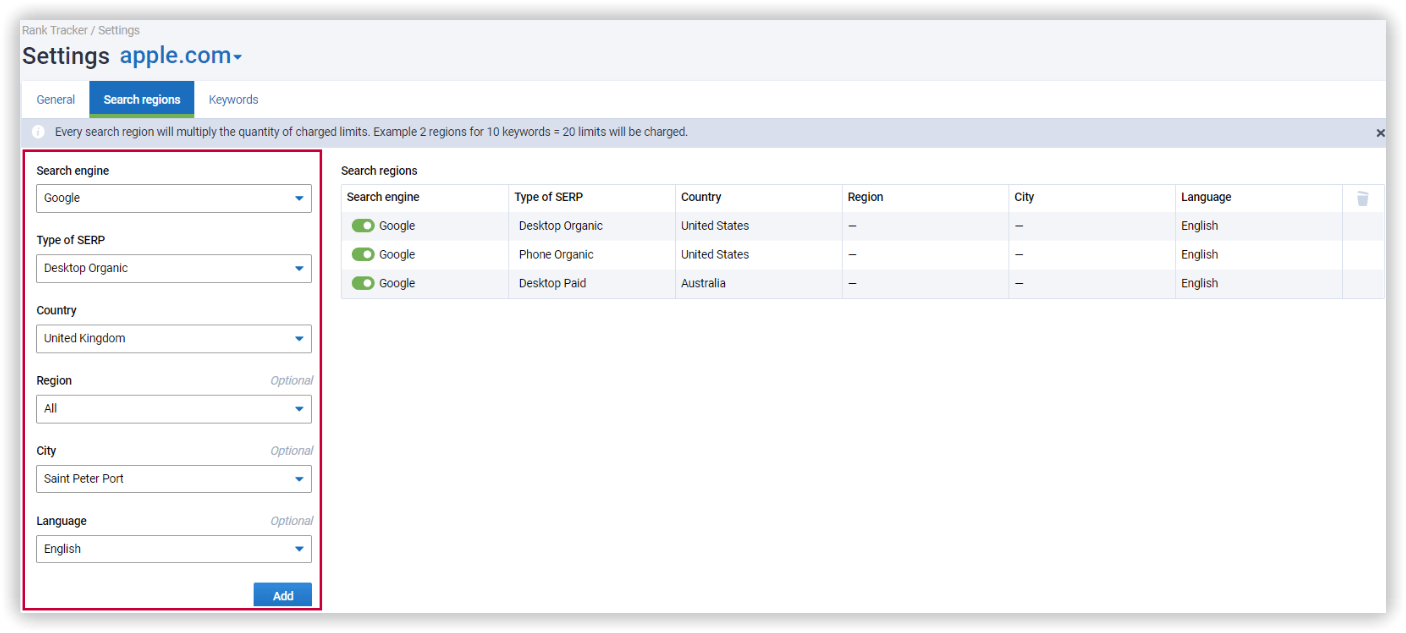The width and height of the screenshot is (1406, 633).
Task: Toggle off Google Phone Organic region
Action: tap(363, 255)
